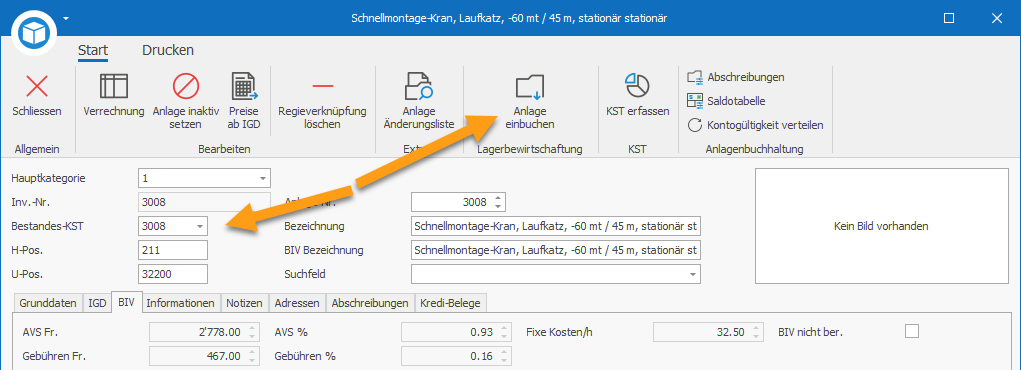Open the Verrechnung table icon
Viewport: 1021px width, 370px height.
(113, 86)
